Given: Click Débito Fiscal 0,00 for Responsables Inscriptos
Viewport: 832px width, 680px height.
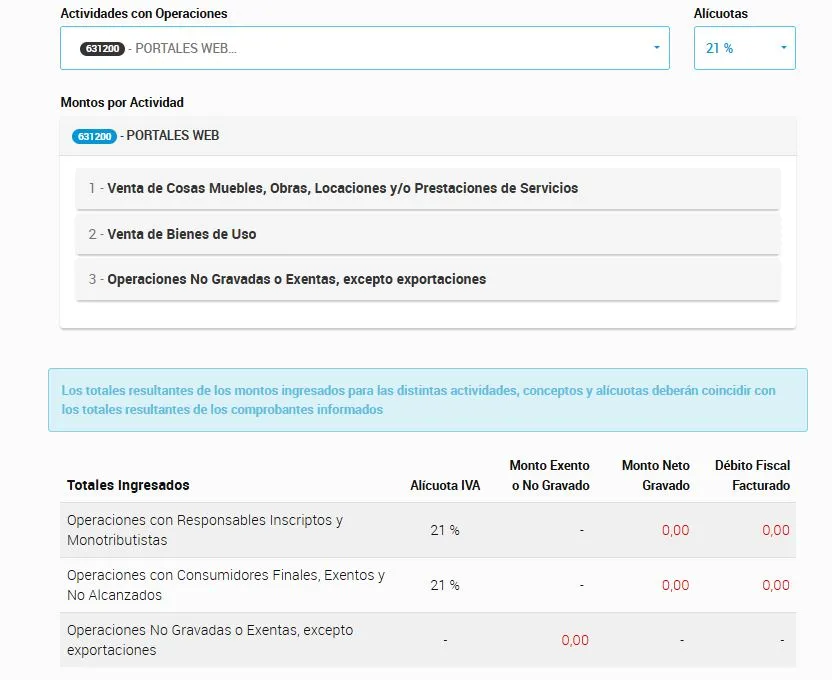Looking at the screenshot, I should pyautogui.click(x=776, y=530).
